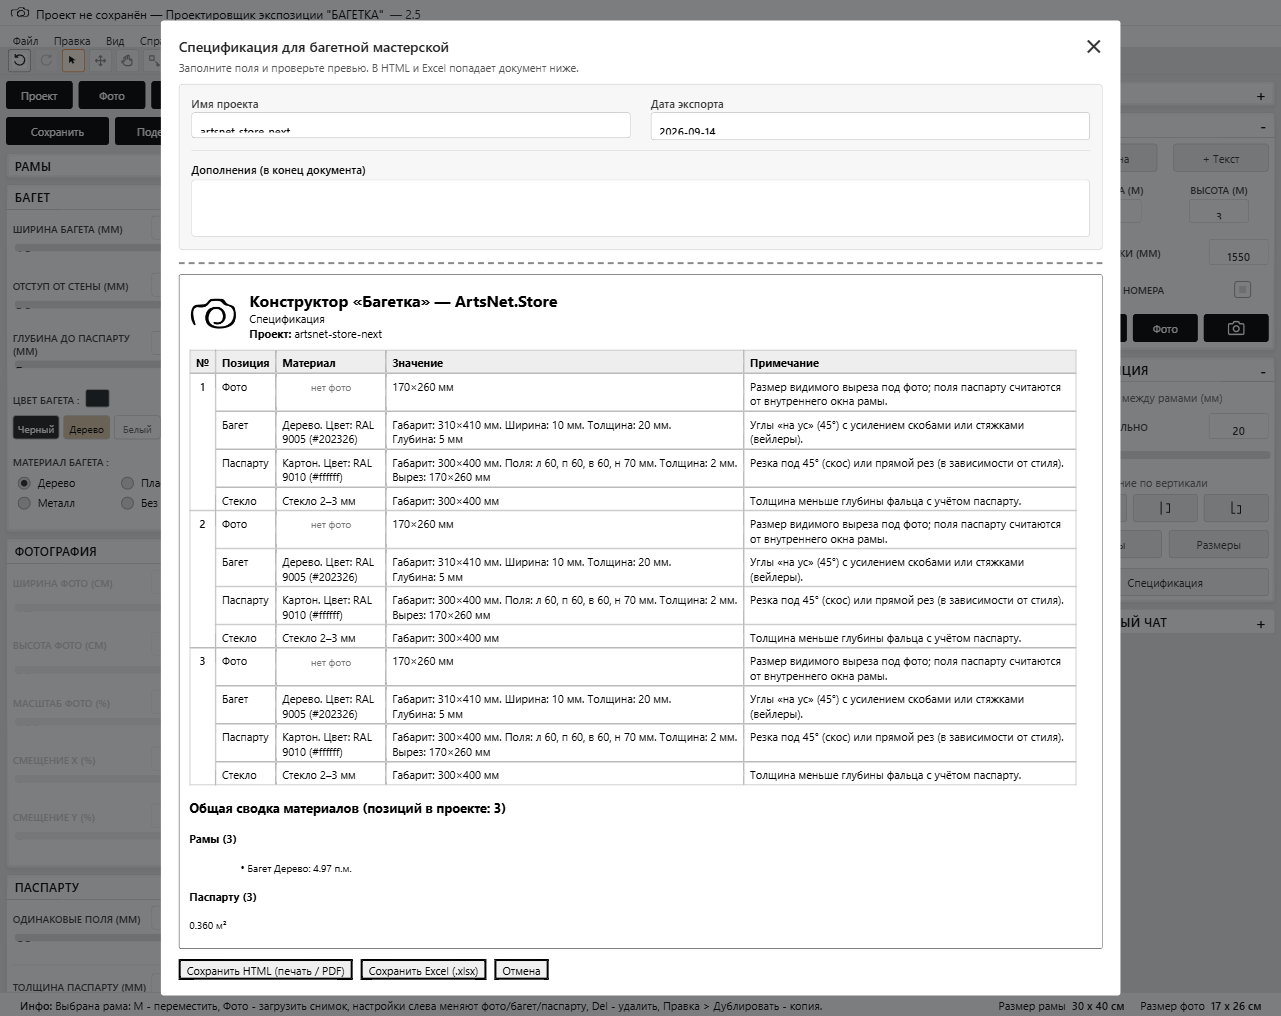Viewport: 1281px width, 1016px height.
Task: Click the app camera icon in the title bar
Action: 19,14
